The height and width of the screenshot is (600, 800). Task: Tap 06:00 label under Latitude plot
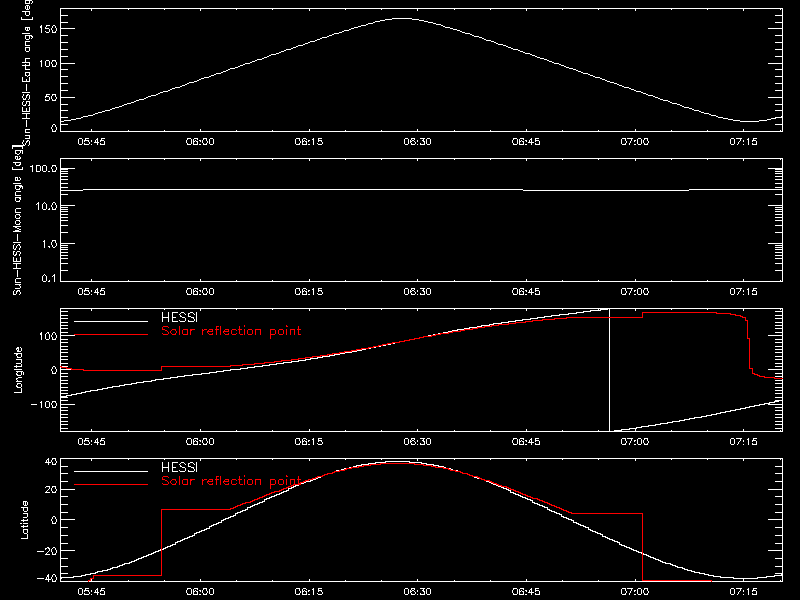point(200,592)
